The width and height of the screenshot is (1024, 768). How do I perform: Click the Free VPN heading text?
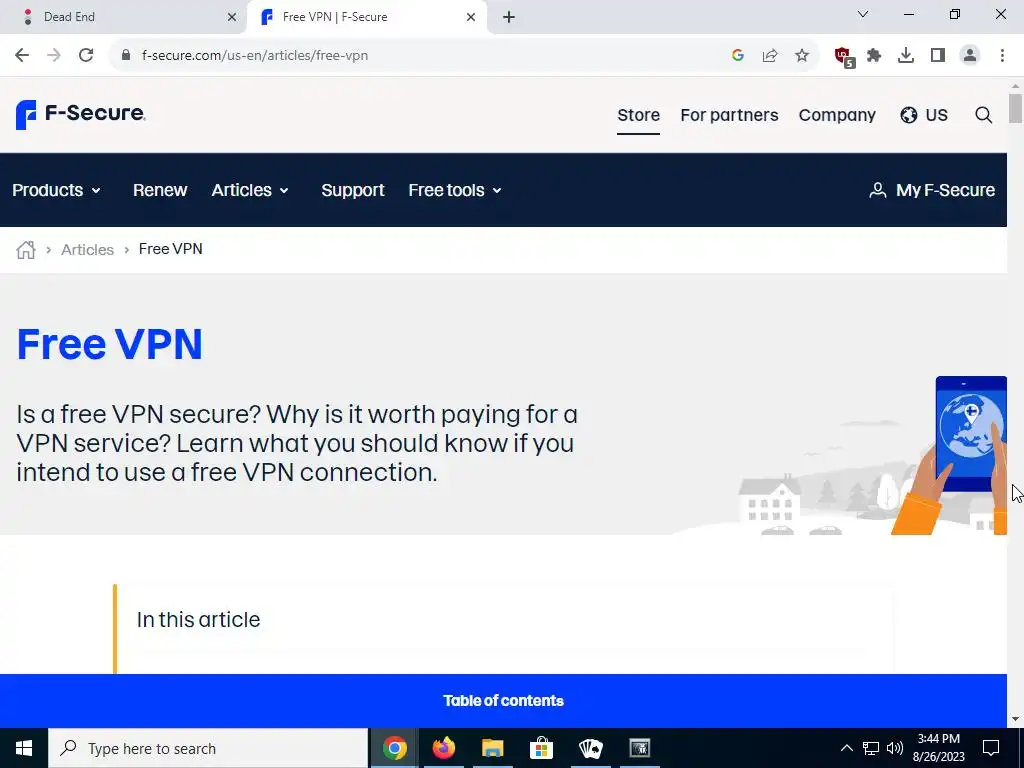110,344
